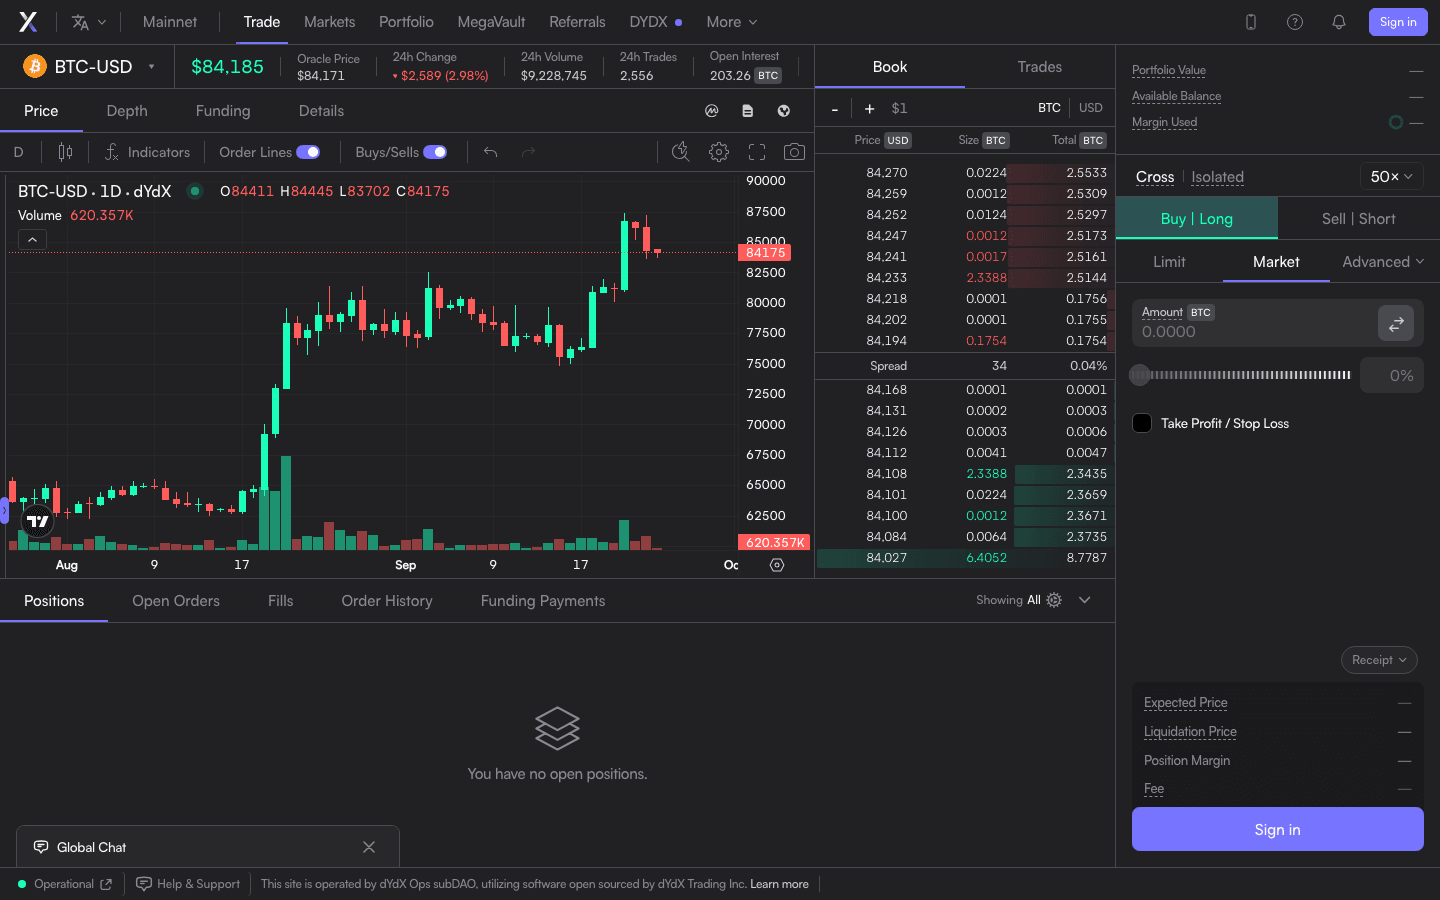Expand the Receipt dropdown
The height and width of the screenshot is (900, 1440).
coord(1379,660)
